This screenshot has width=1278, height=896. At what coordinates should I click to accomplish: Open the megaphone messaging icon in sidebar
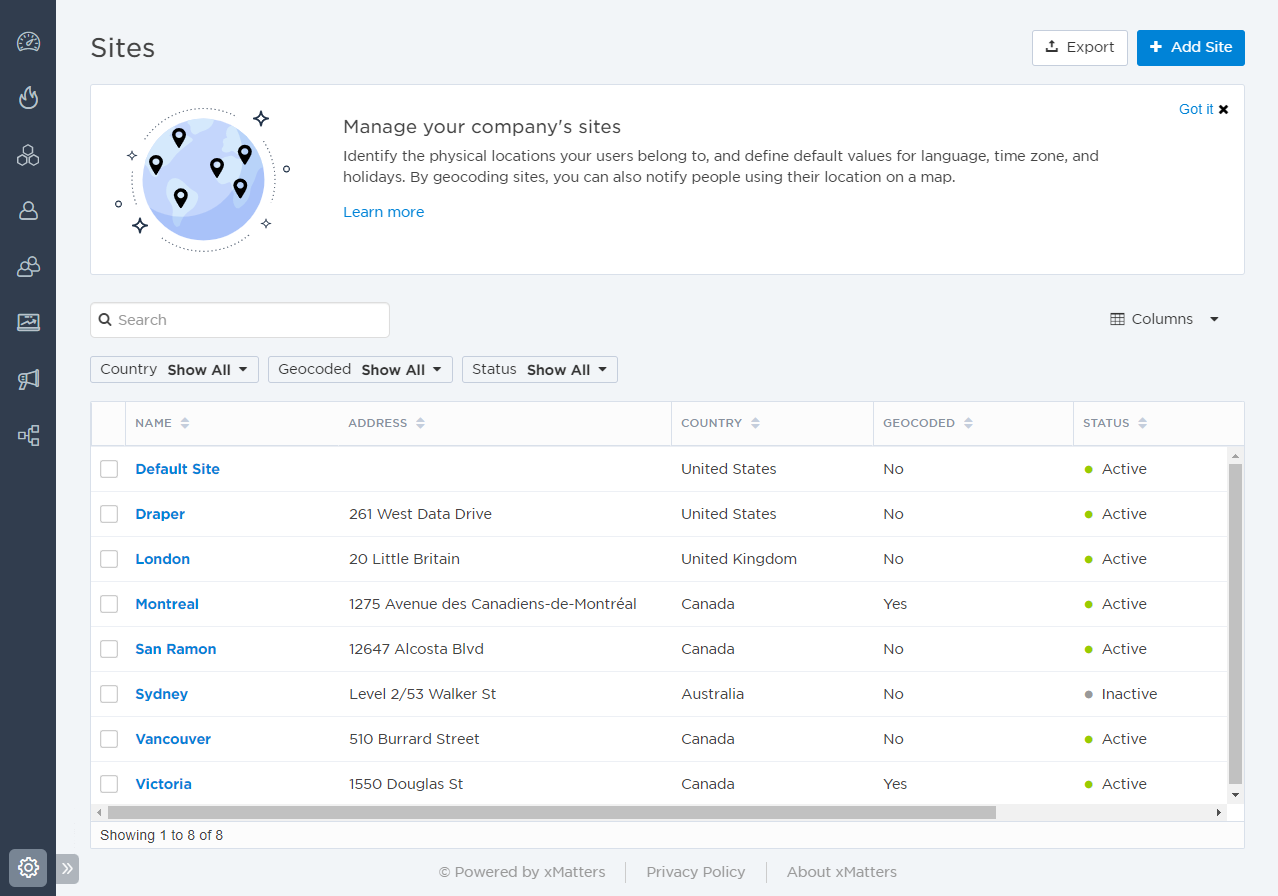click(28, 379)
